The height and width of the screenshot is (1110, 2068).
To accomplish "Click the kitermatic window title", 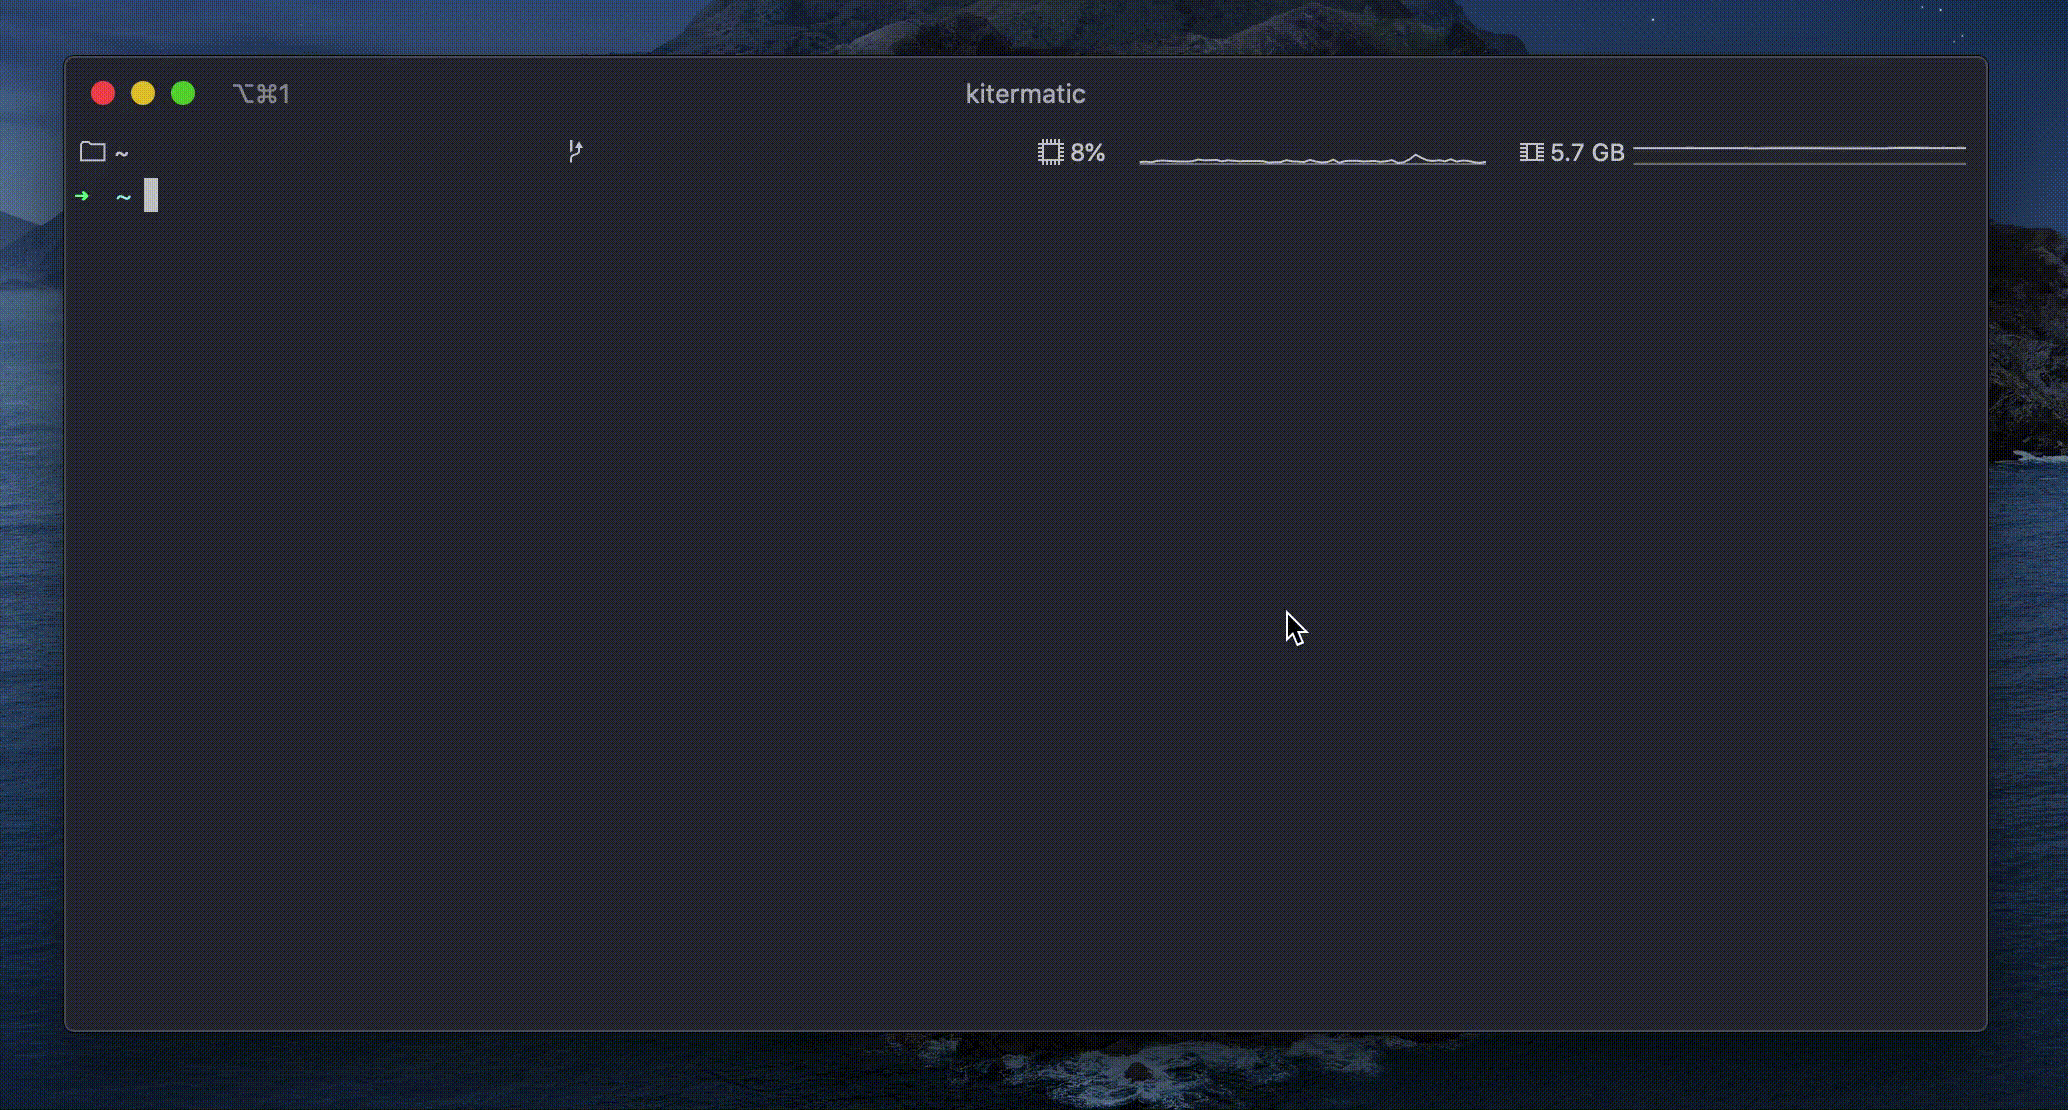I will 1025,94.
